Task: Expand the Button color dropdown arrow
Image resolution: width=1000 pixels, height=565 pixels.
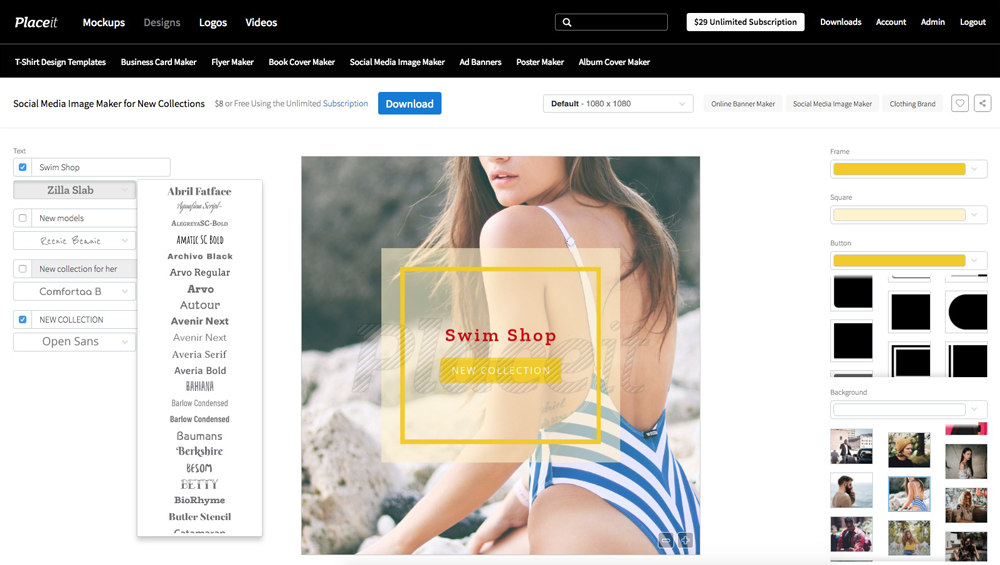Action: 974,260
